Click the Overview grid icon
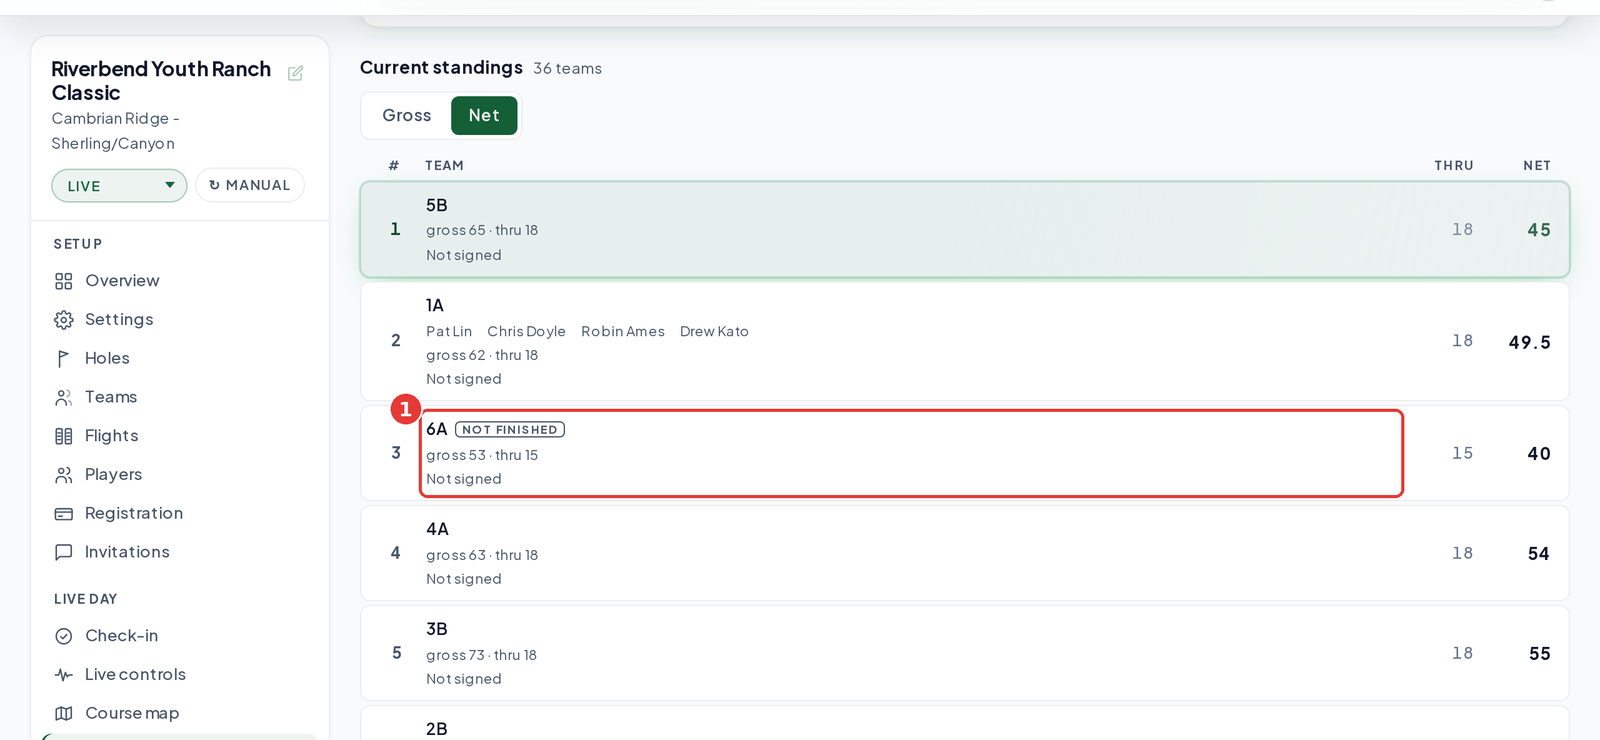The height and width of the screenshot is (740, 1600). click(x=64, y=281)
